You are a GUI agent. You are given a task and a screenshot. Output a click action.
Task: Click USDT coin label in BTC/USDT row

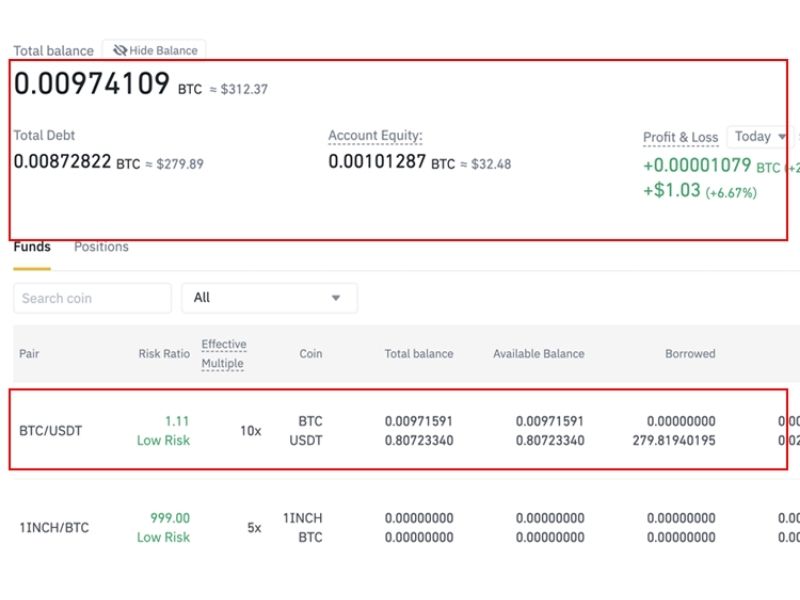pyautogui.click(x=306, y=440)
